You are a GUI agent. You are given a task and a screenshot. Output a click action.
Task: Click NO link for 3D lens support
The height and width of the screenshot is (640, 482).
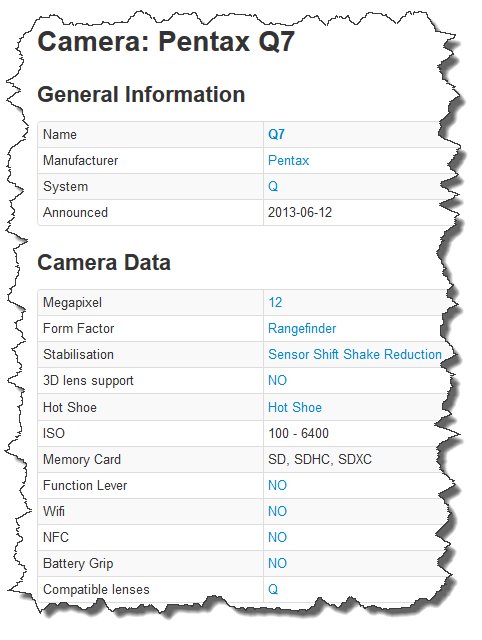click(x=278, y=380)
